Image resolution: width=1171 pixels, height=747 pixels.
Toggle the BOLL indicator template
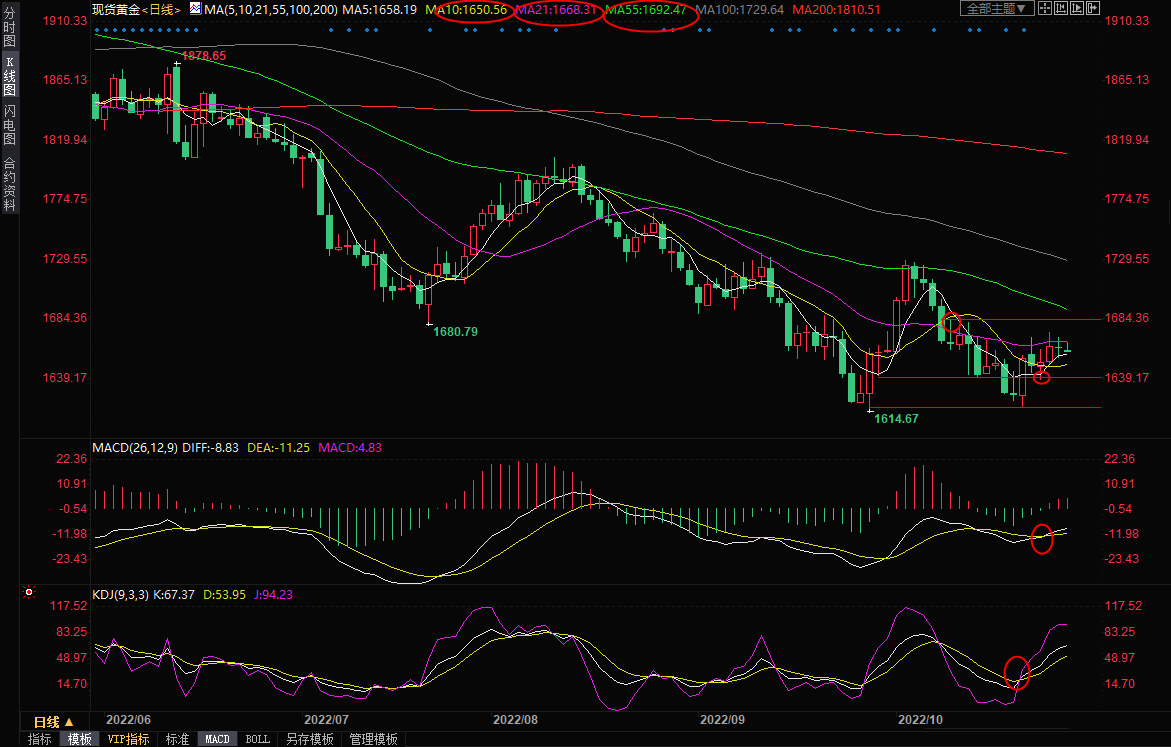pyautogui.click(x=257, y=739)
